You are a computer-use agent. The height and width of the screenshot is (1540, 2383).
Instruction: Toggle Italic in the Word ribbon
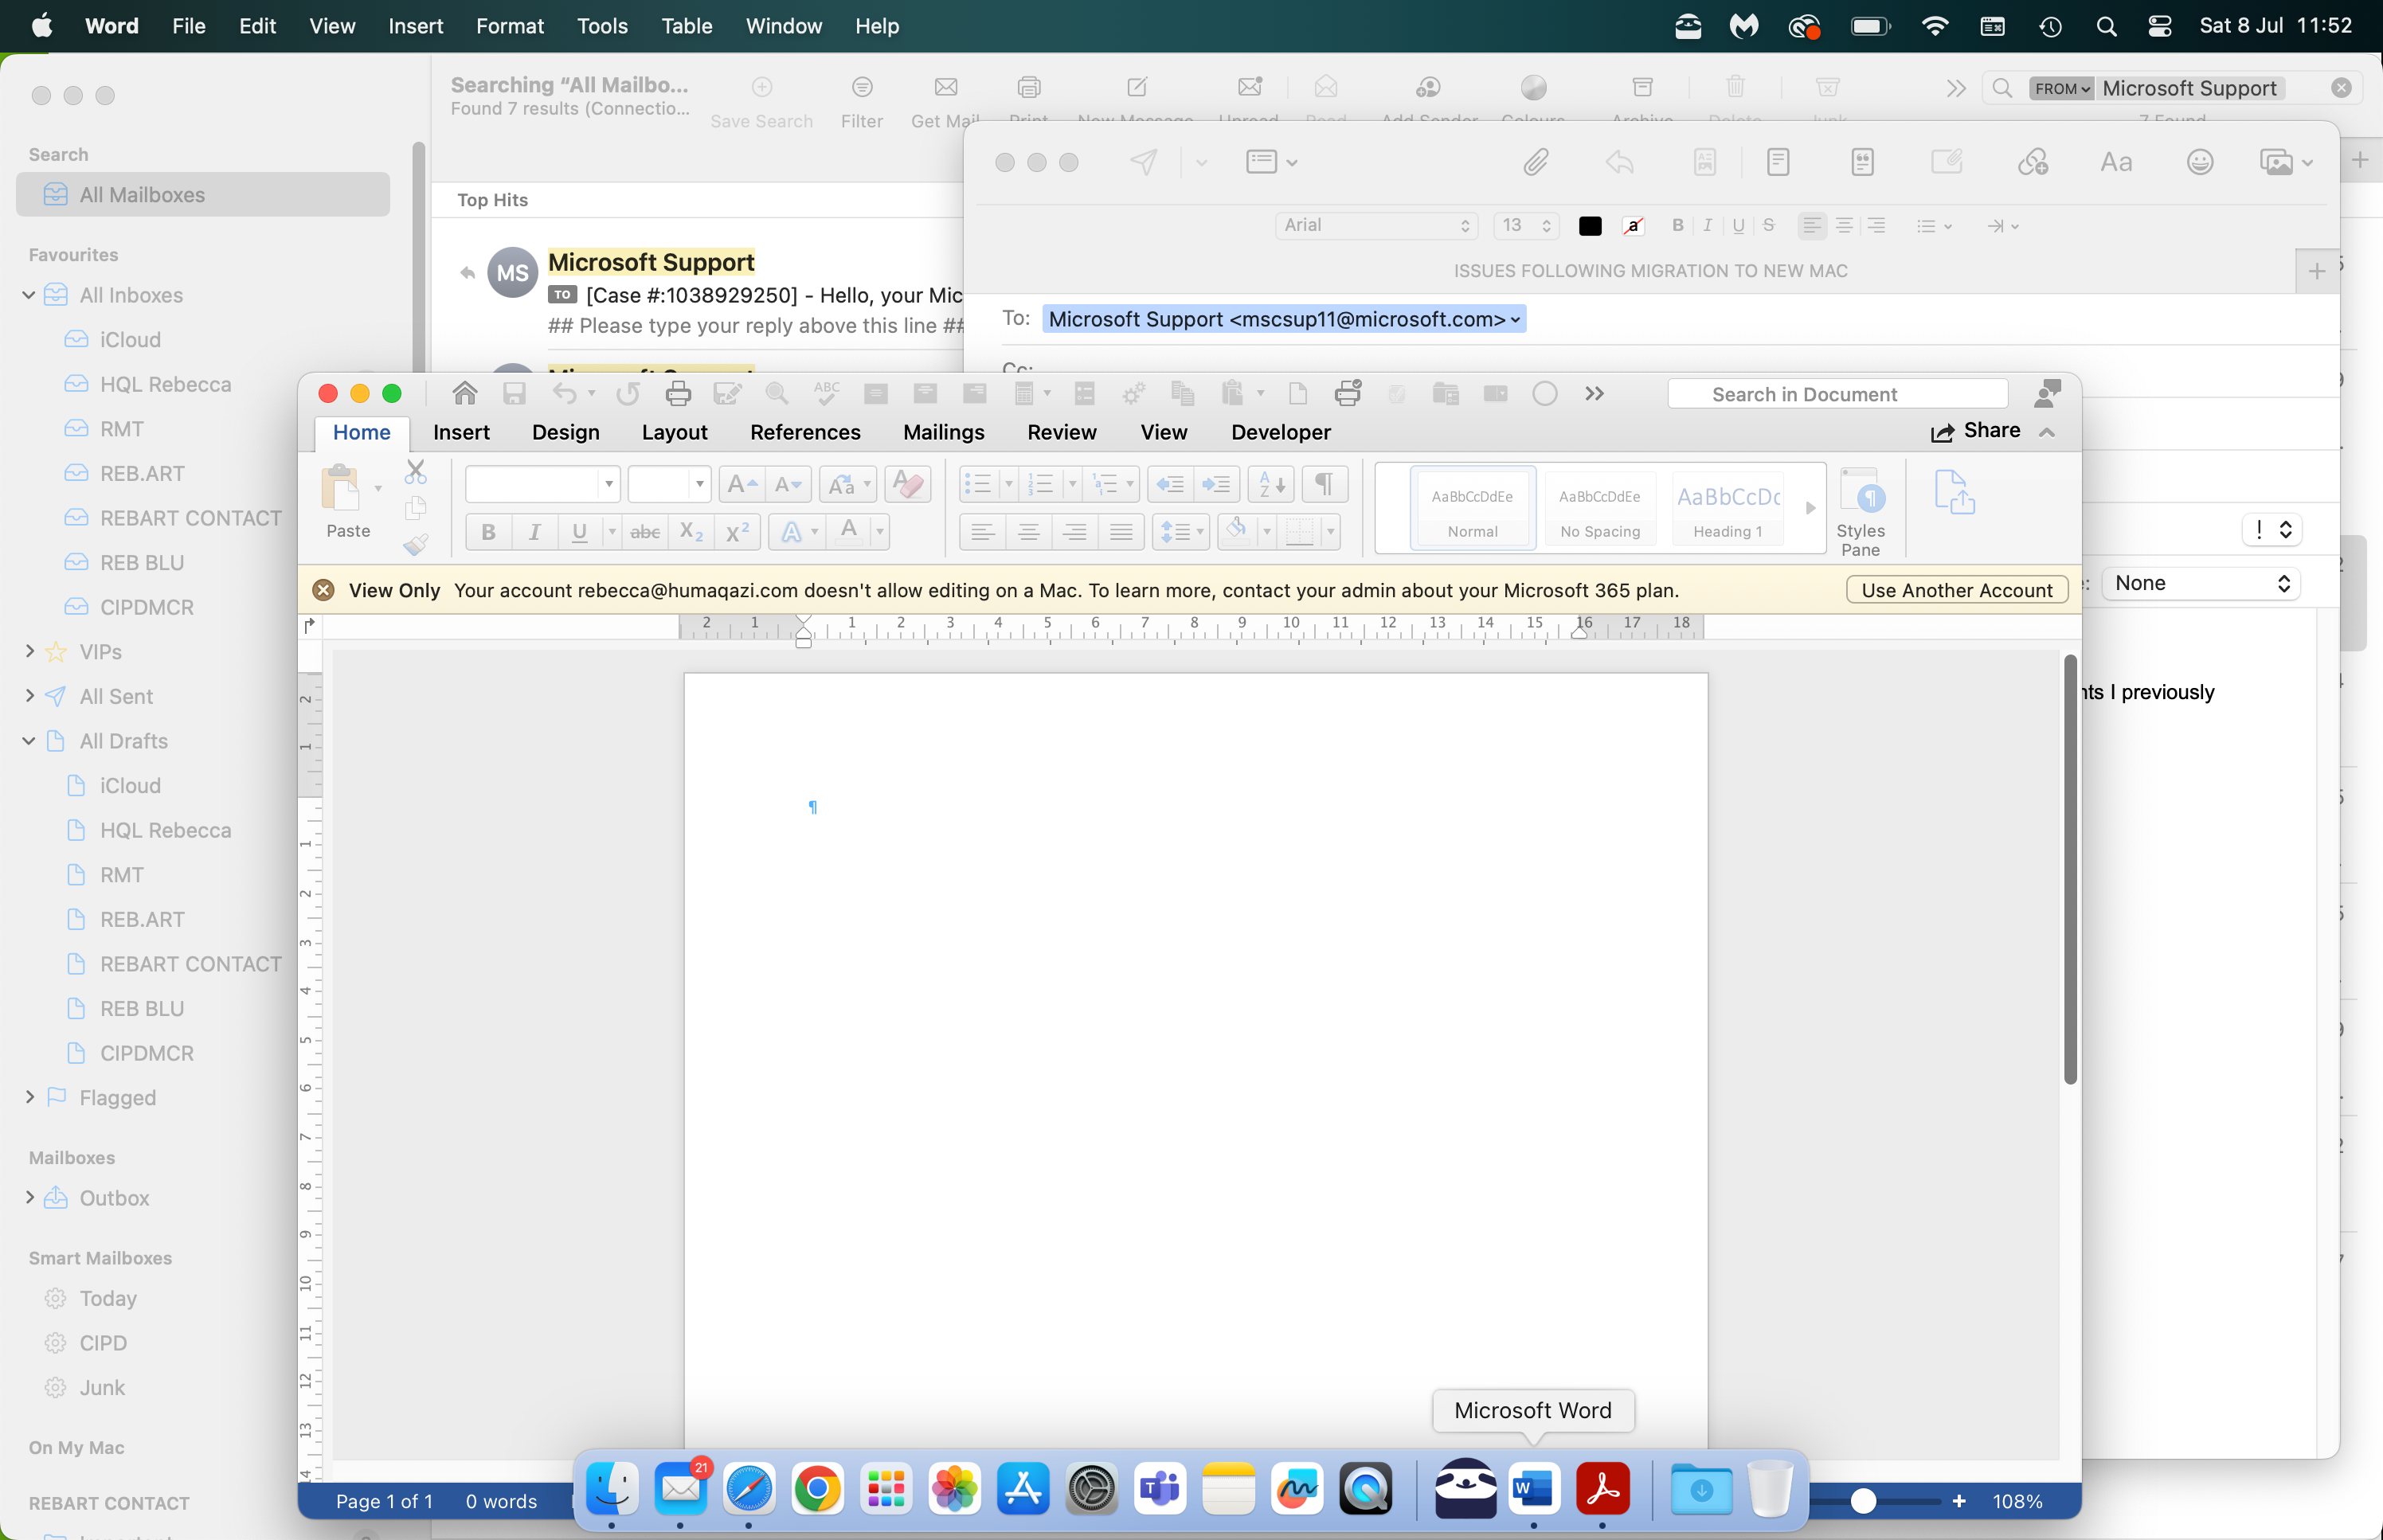[x=535, y=532]
